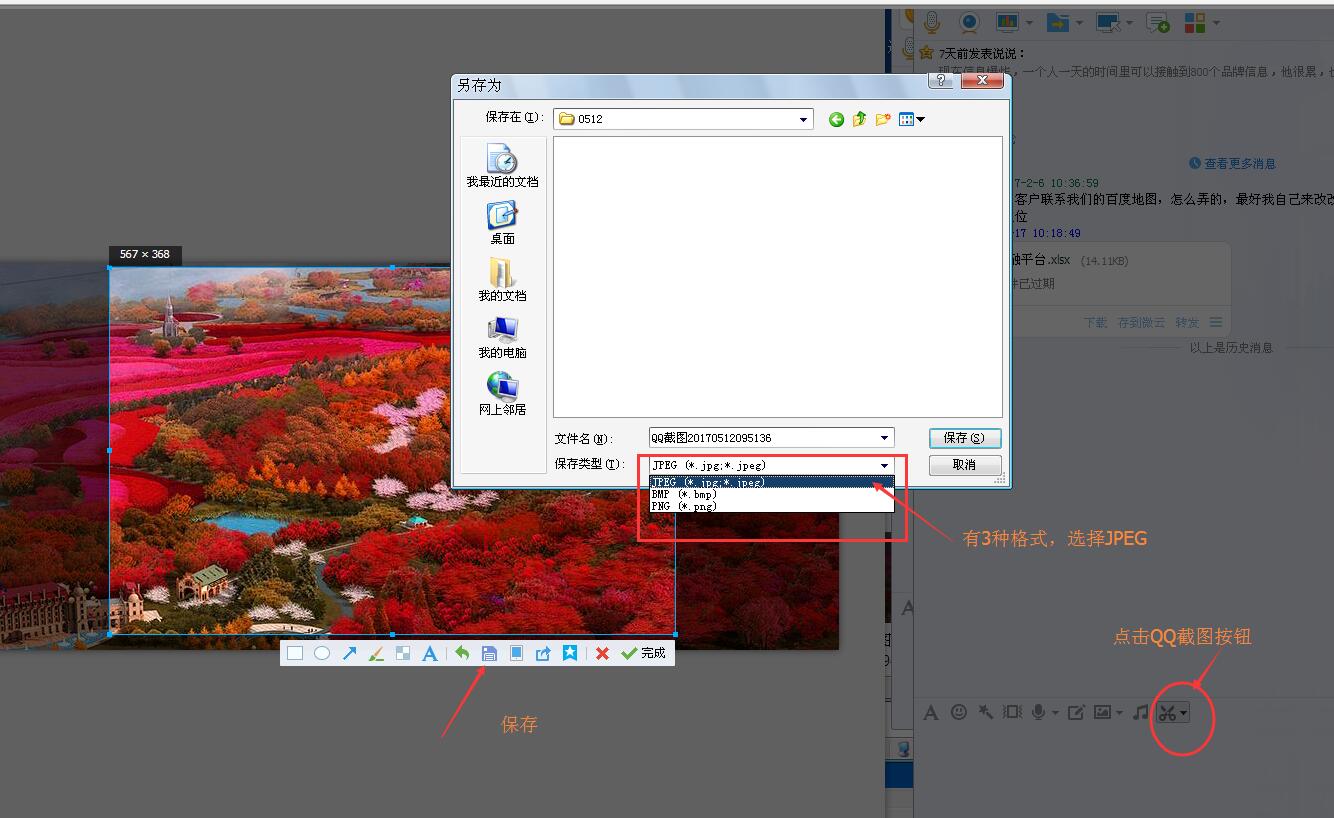
Task: Select the ellipse drawing tool
Action: click(322, 653)
